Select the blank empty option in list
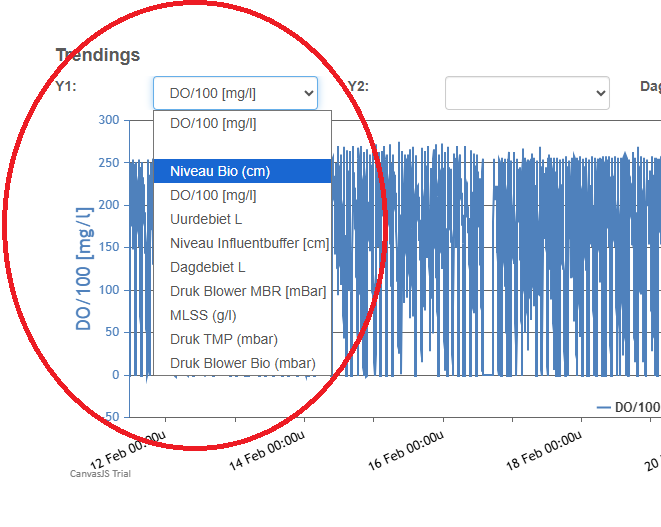 pos(241,147)
